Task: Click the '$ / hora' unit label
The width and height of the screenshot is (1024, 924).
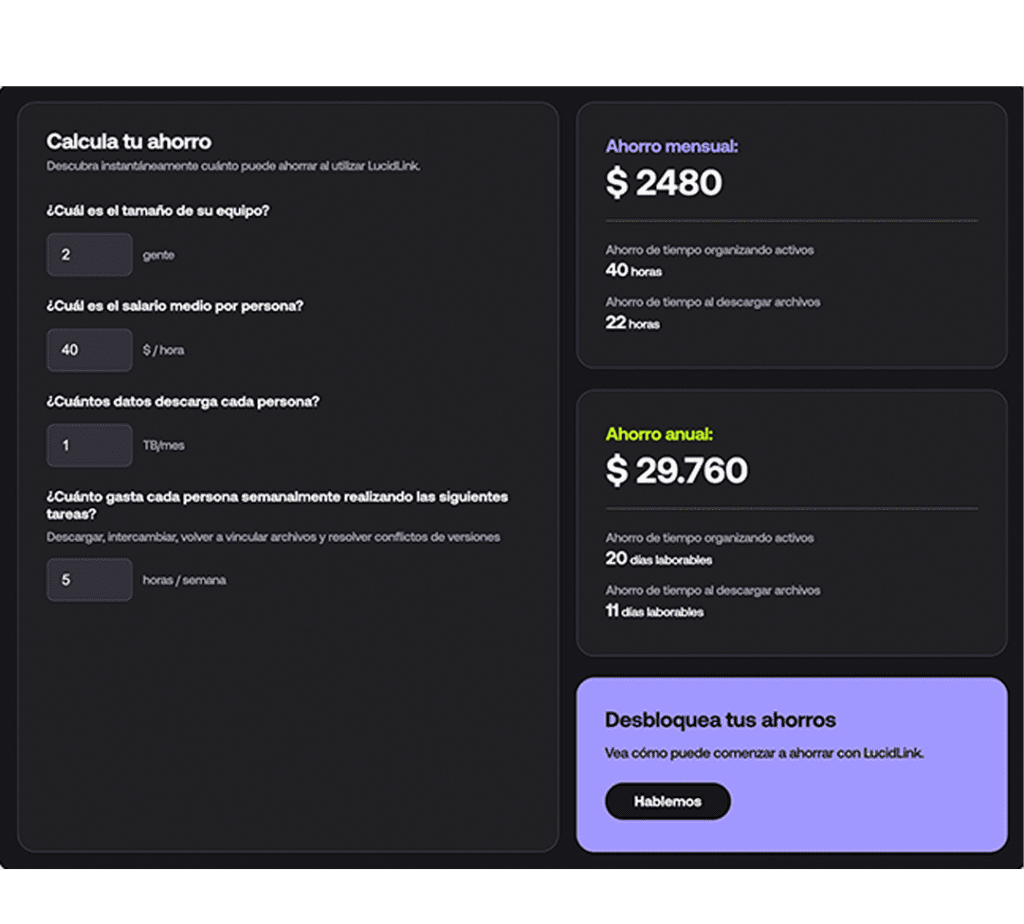Action: tap(163, 351)
